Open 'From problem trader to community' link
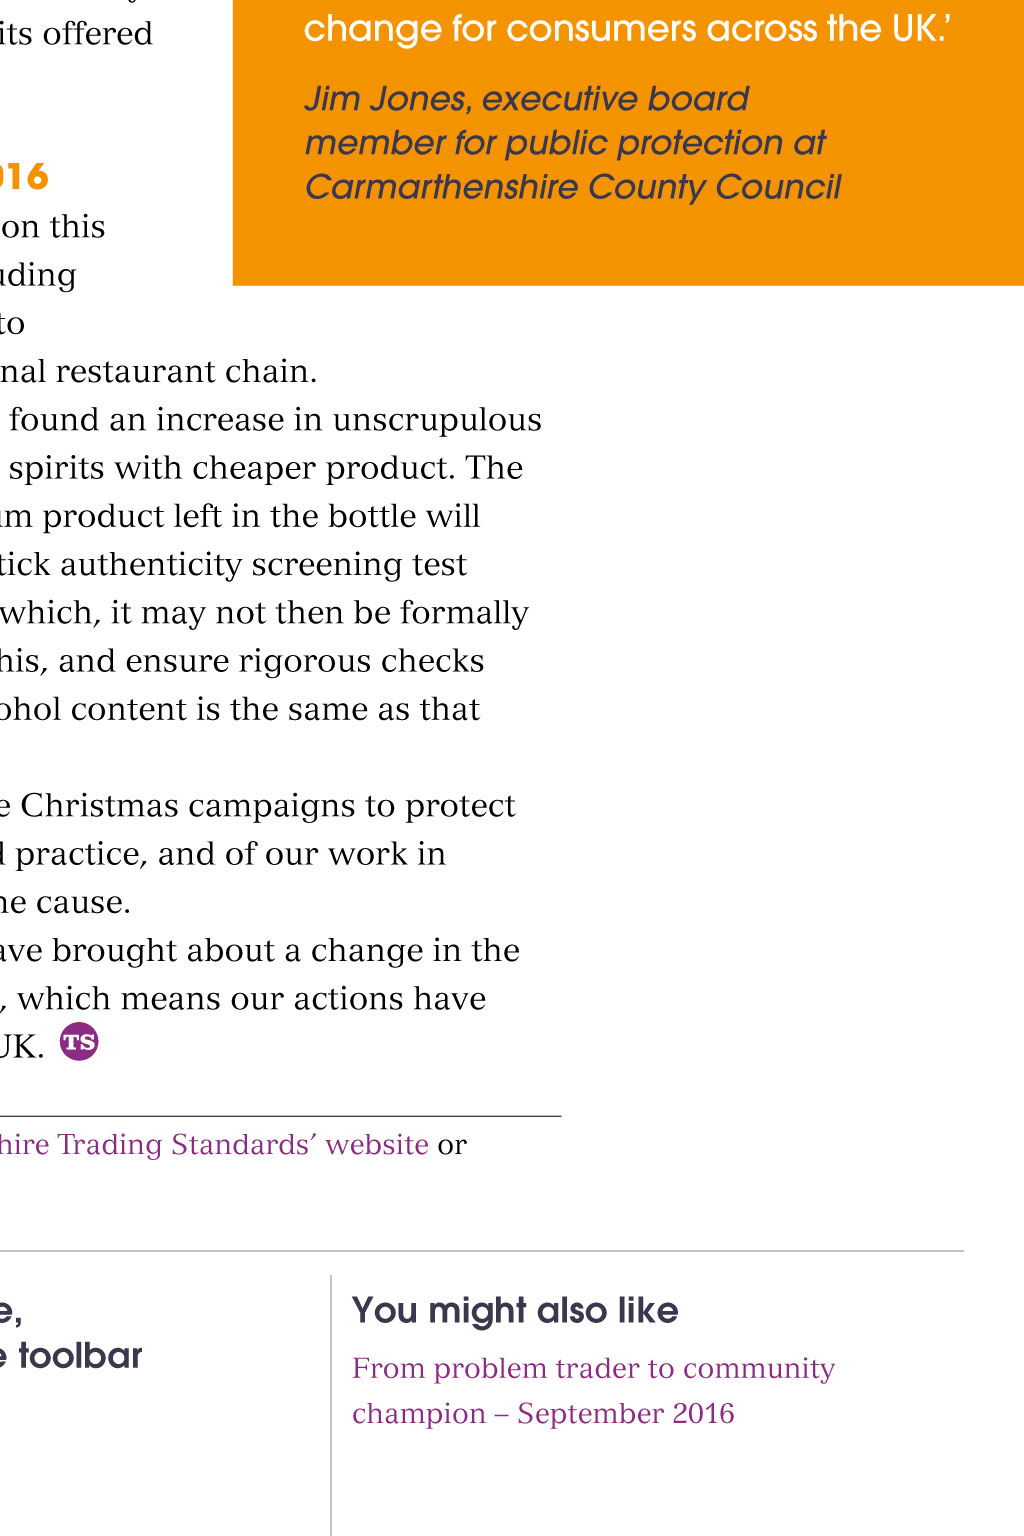The width and height of the screenshot is (1024, 1536). click(x=593, y=1368)
